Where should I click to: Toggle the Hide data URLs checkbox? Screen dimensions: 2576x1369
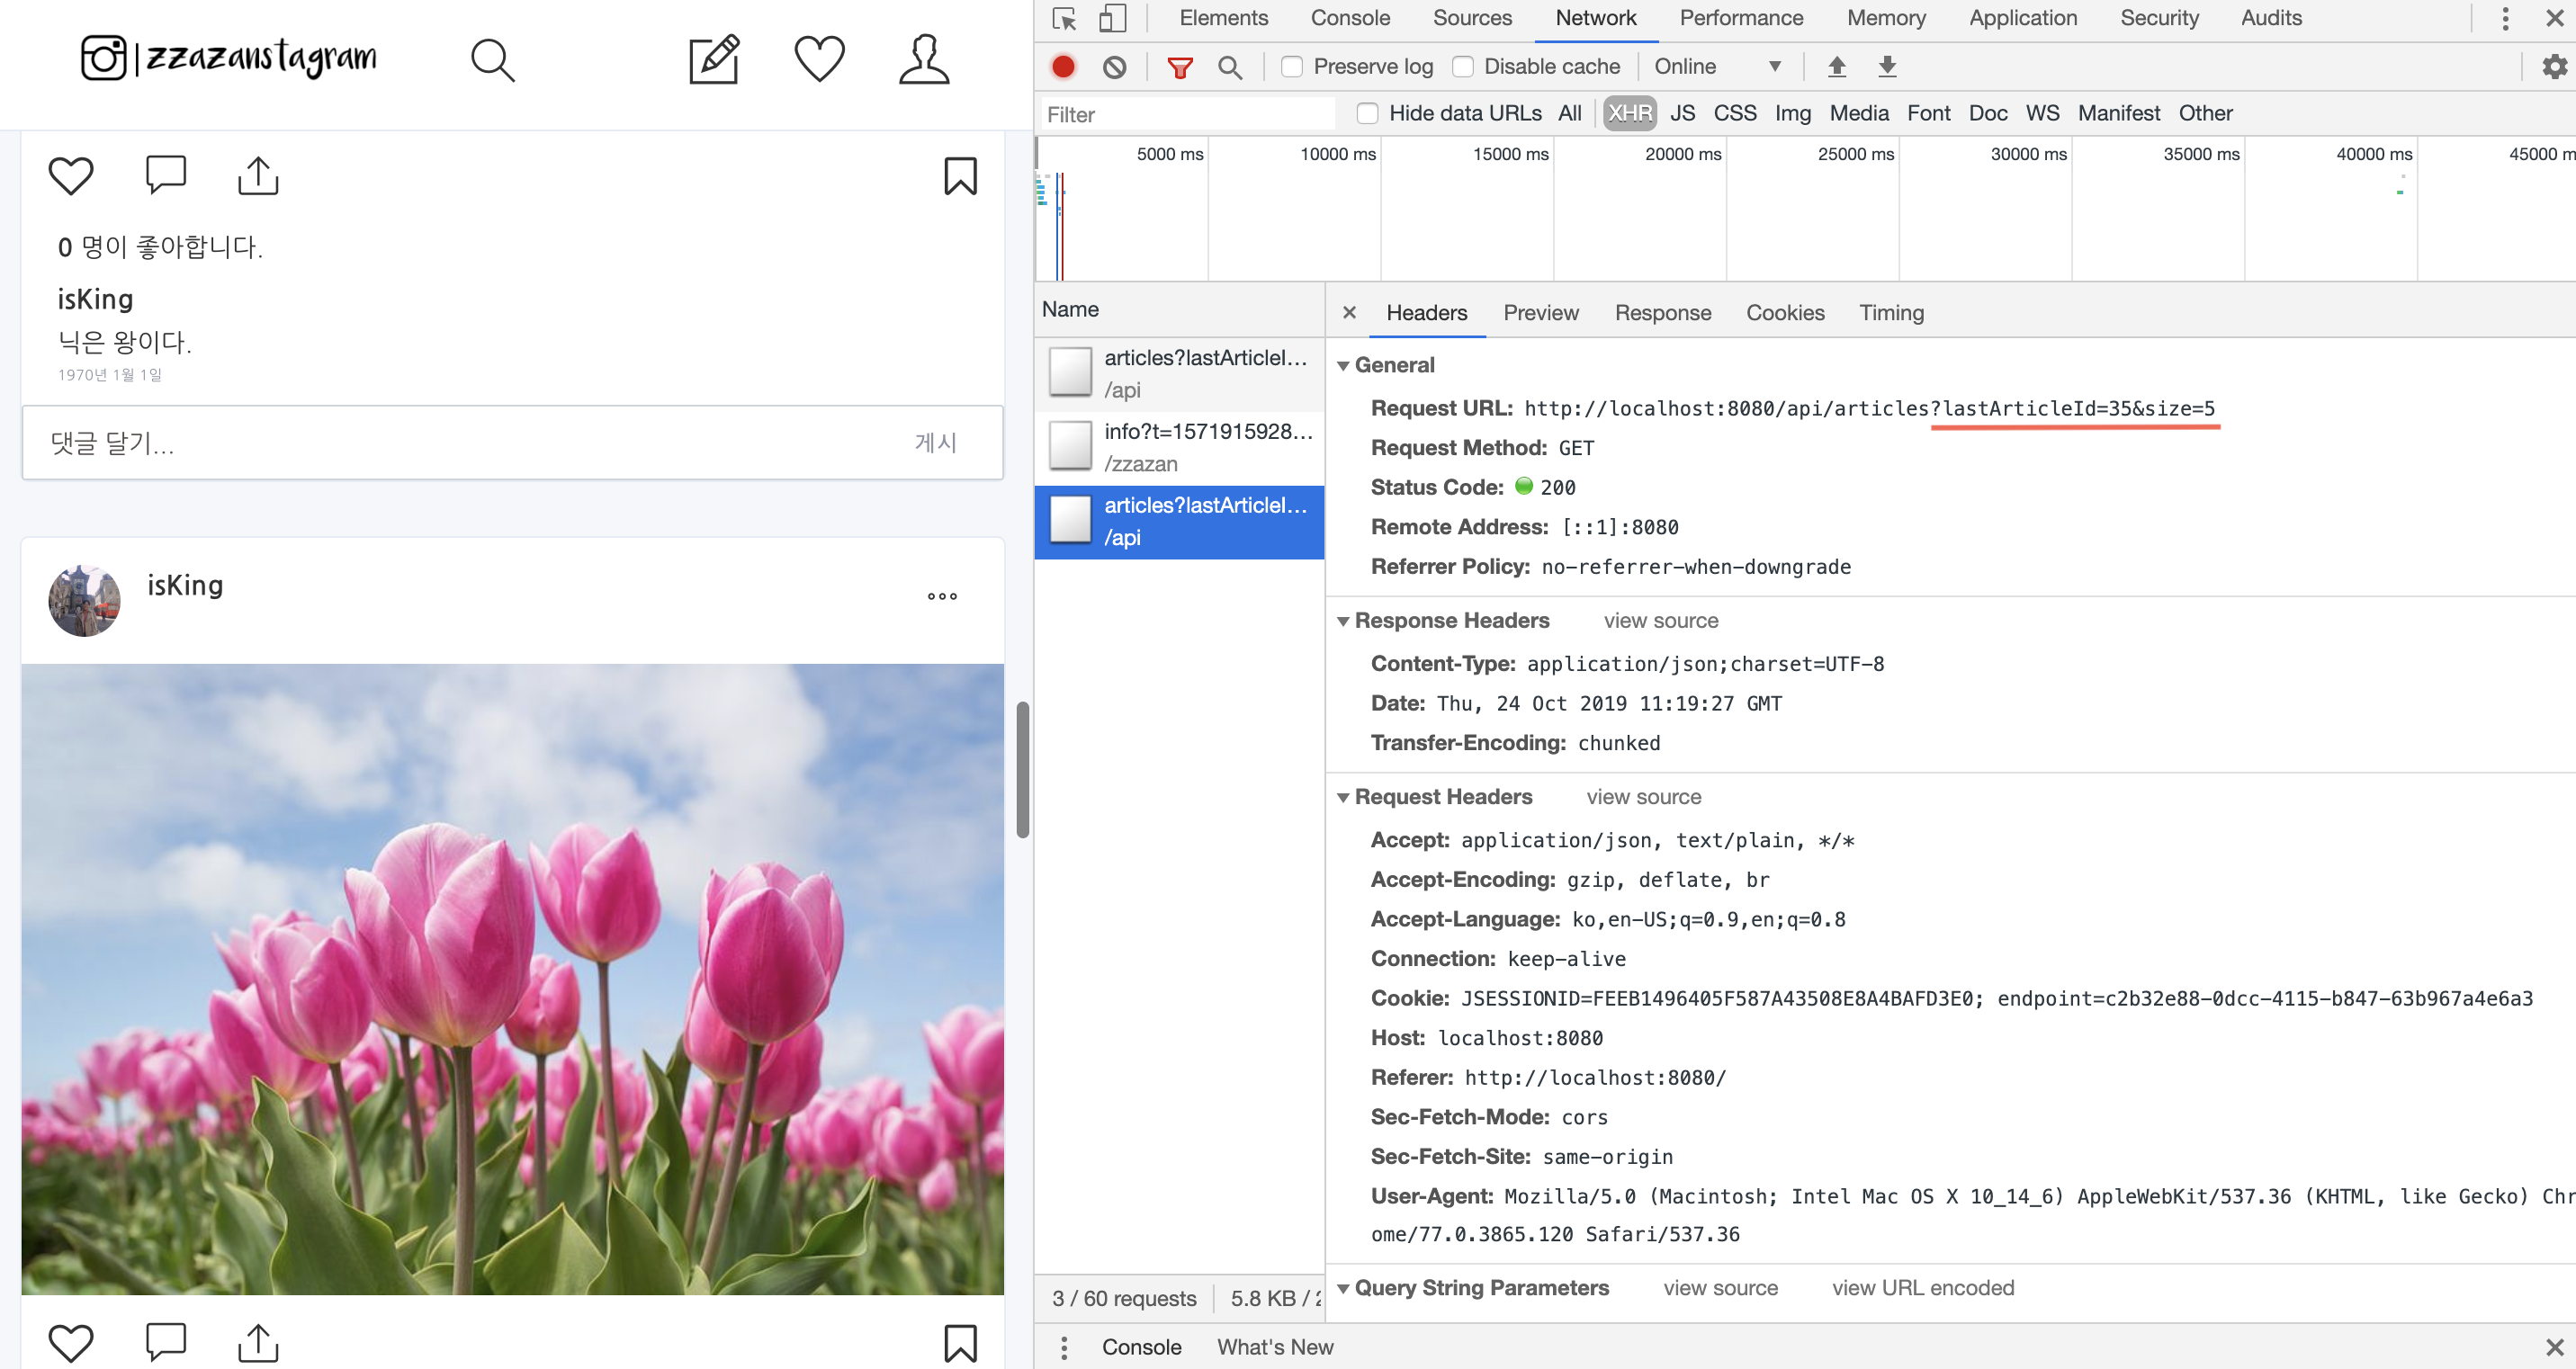1367,113
